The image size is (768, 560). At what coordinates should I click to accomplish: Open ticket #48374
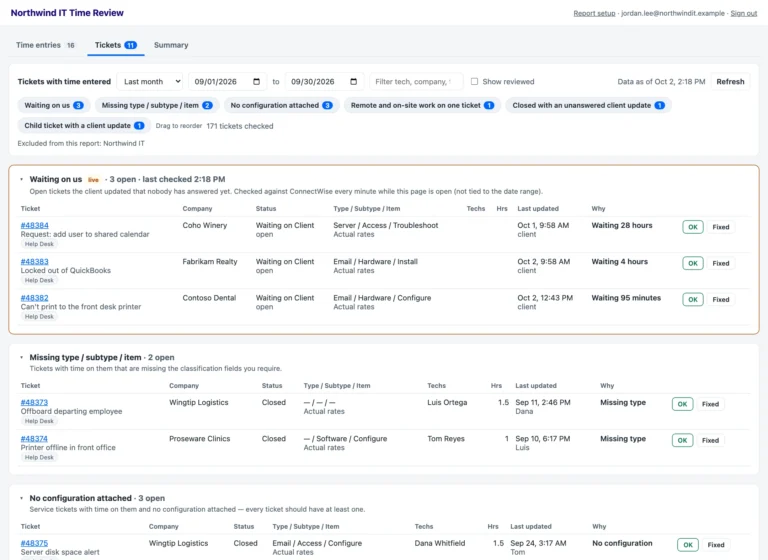(x=34, y=438)
